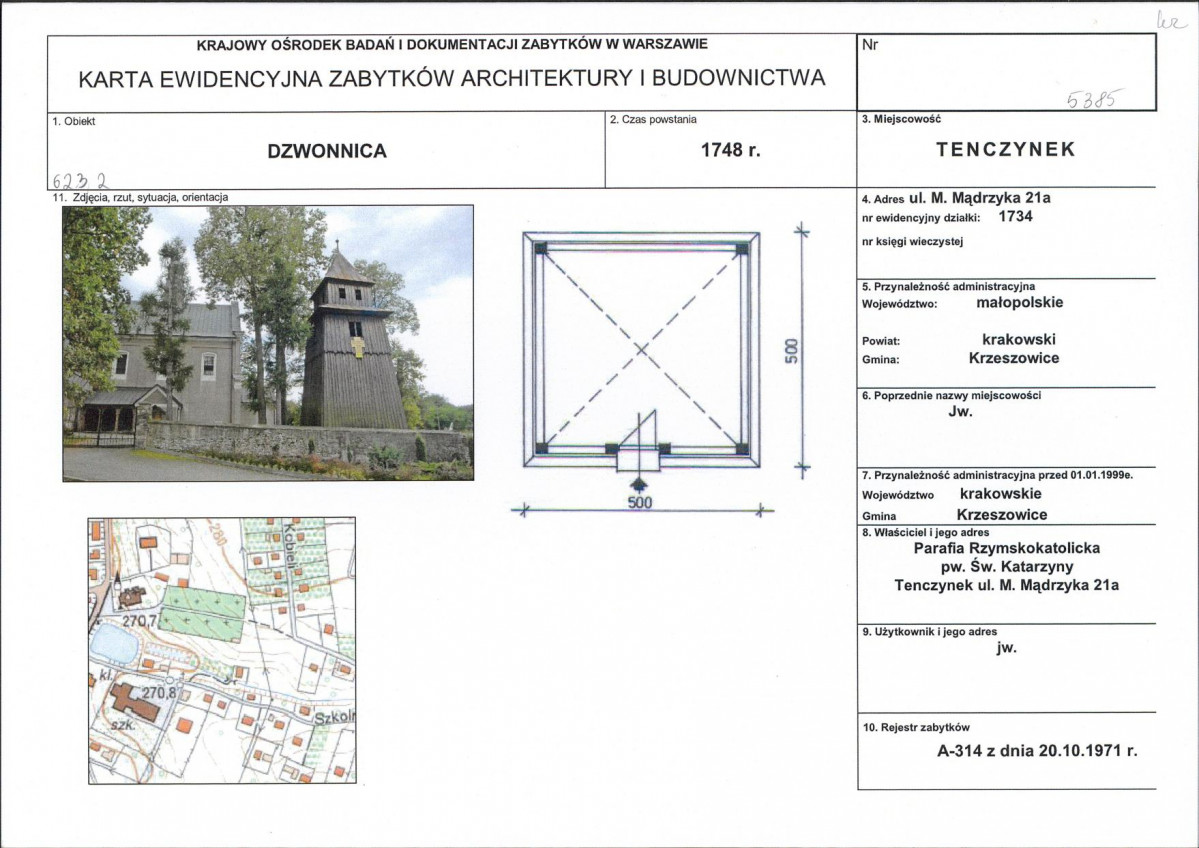Screen dimensions: 1199x848
Task: Click the bell tower photograph
Action: pos(268,343)
